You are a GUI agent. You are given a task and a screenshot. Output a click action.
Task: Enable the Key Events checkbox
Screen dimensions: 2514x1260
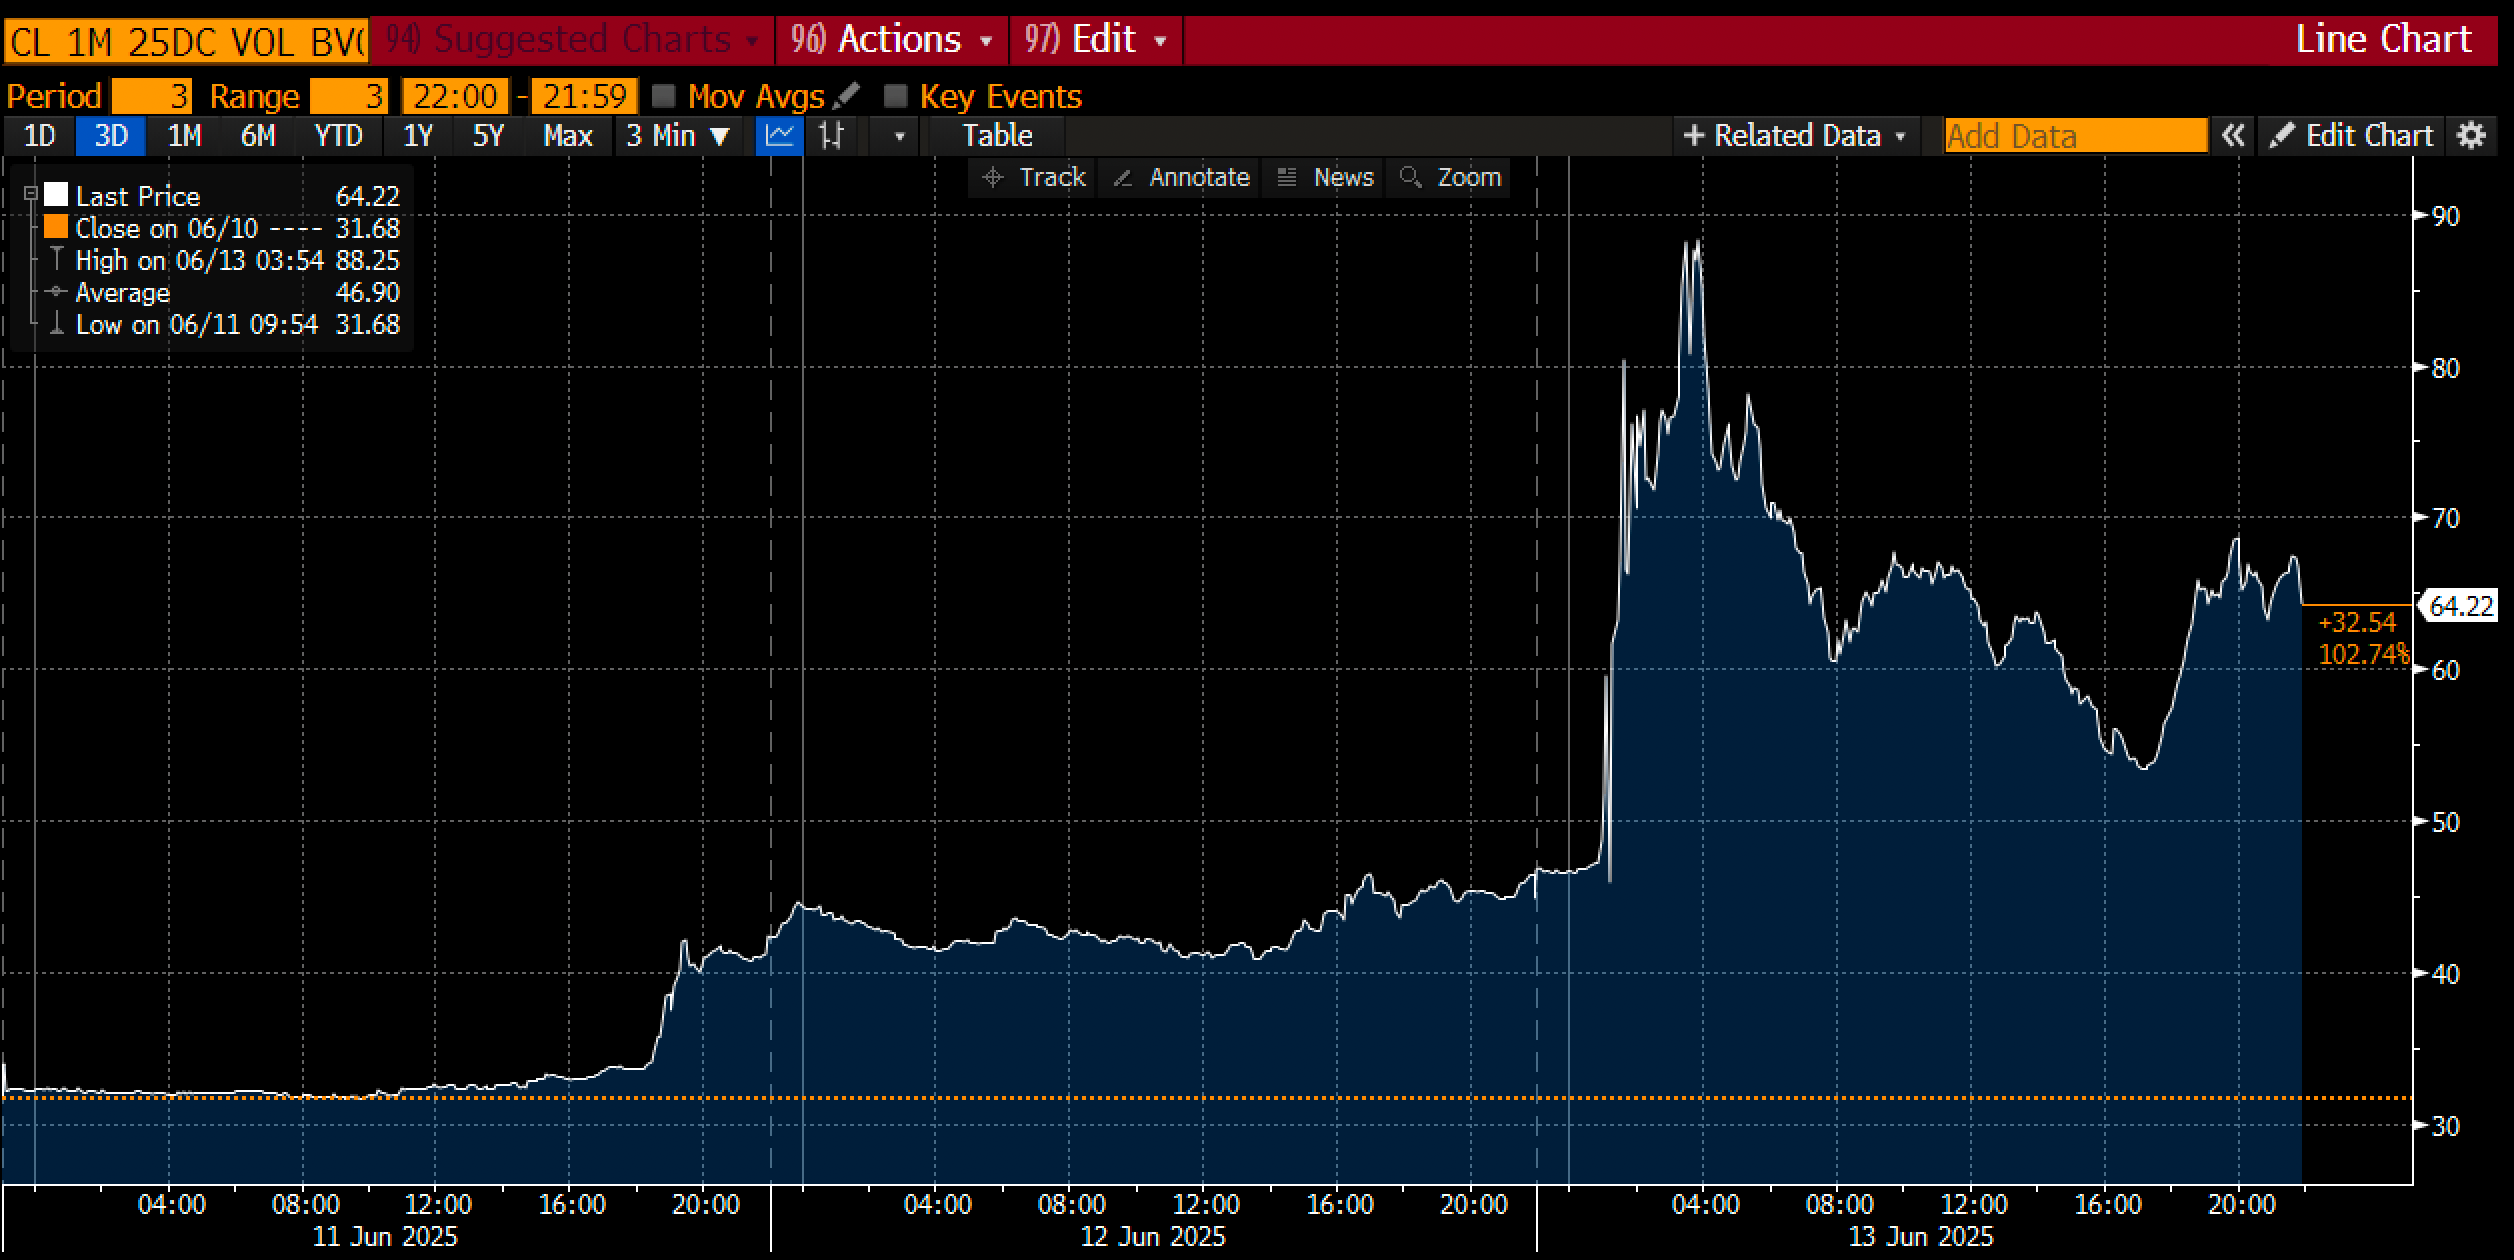click(x=896, y=96)
